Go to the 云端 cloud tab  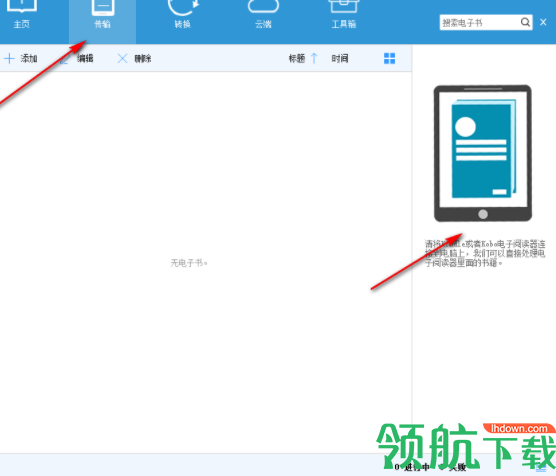pos(263,16)
